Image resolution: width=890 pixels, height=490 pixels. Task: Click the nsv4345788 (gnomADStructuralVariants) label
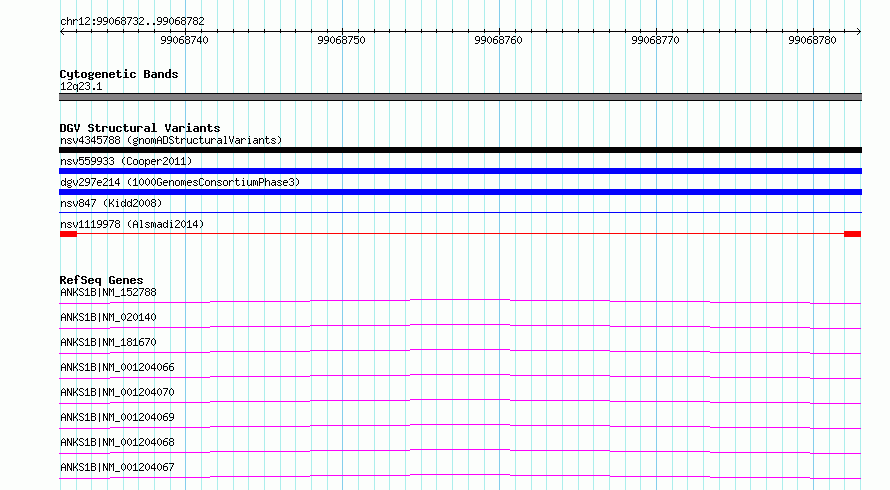pyautogui.click(x=171, y=140)
